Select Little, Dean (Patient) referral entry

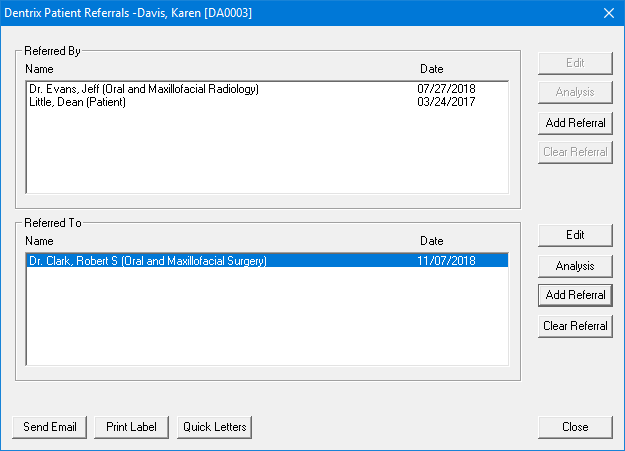78,102
